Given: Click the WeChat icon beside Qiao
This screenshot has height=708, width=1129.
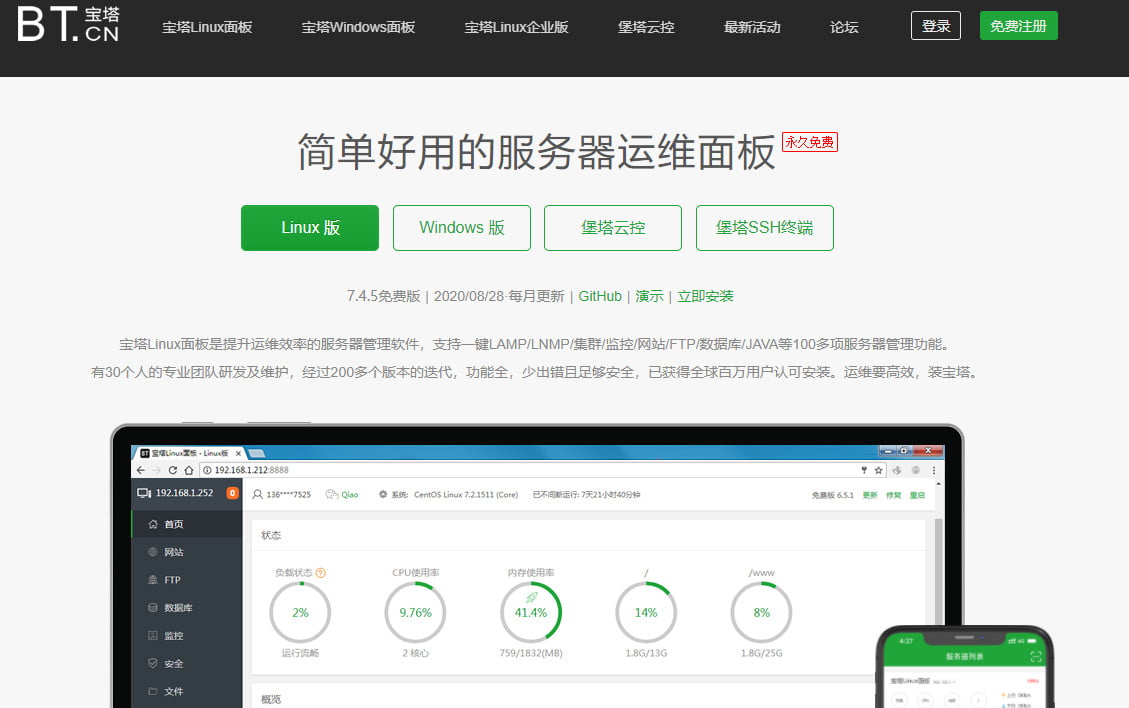Looking at the screenshot, I should (x=332, y=495).
